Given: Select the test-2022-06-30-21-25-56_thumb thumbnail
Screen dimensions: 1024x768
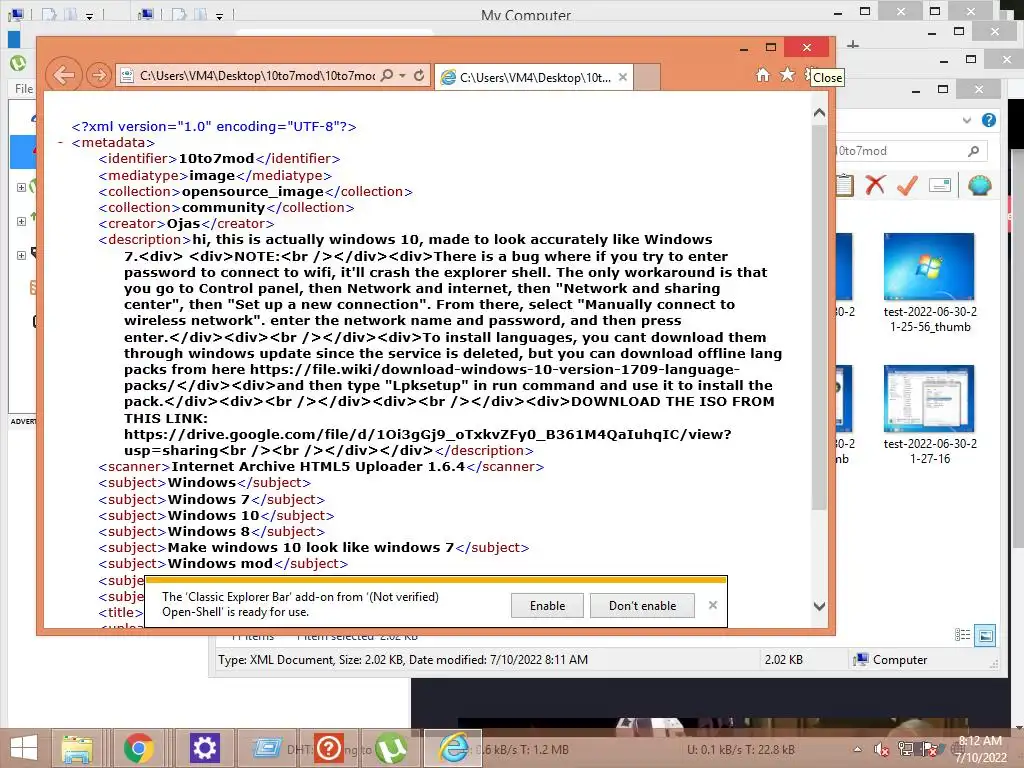Looking at the screenshot, I should tap(929, 282).
